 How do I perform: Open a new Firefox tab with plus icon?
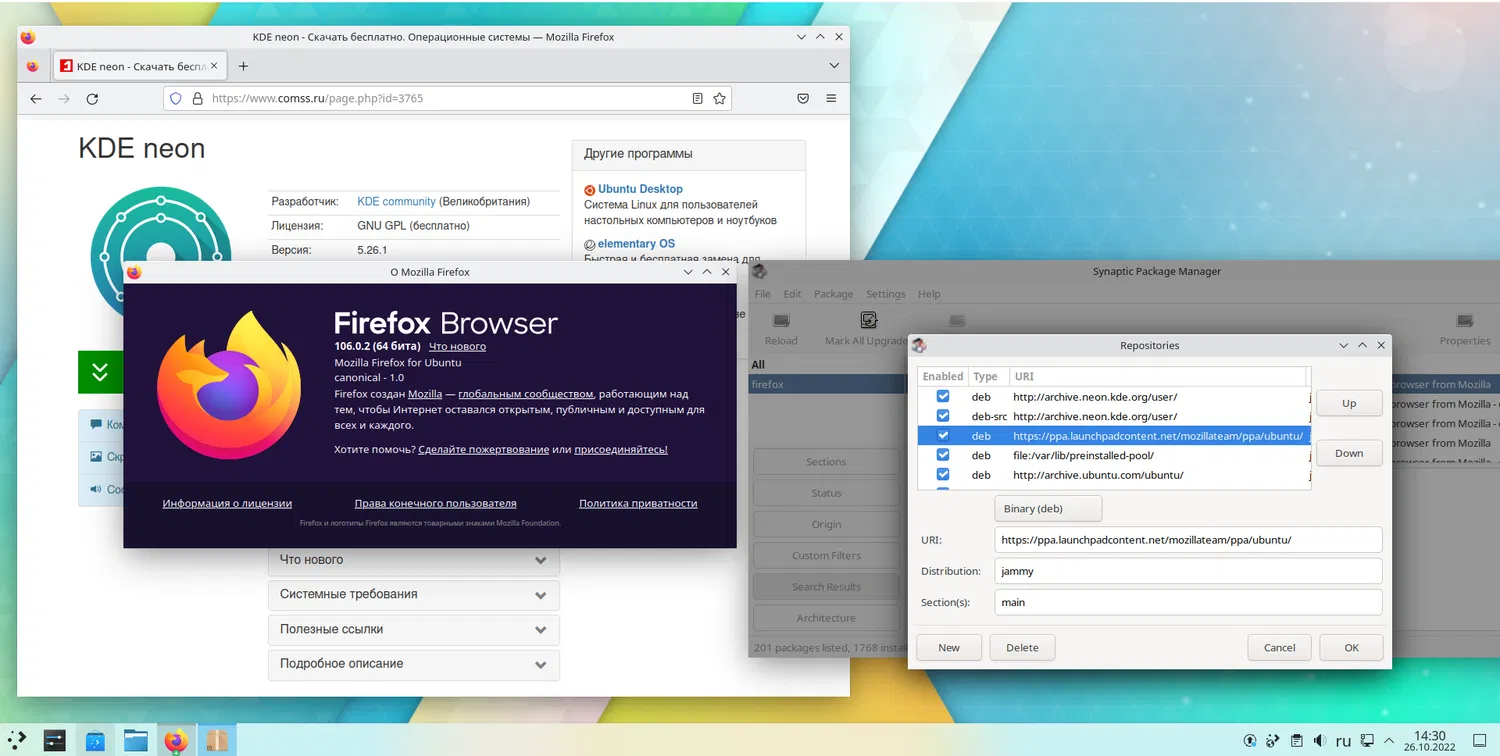[243, 66]
